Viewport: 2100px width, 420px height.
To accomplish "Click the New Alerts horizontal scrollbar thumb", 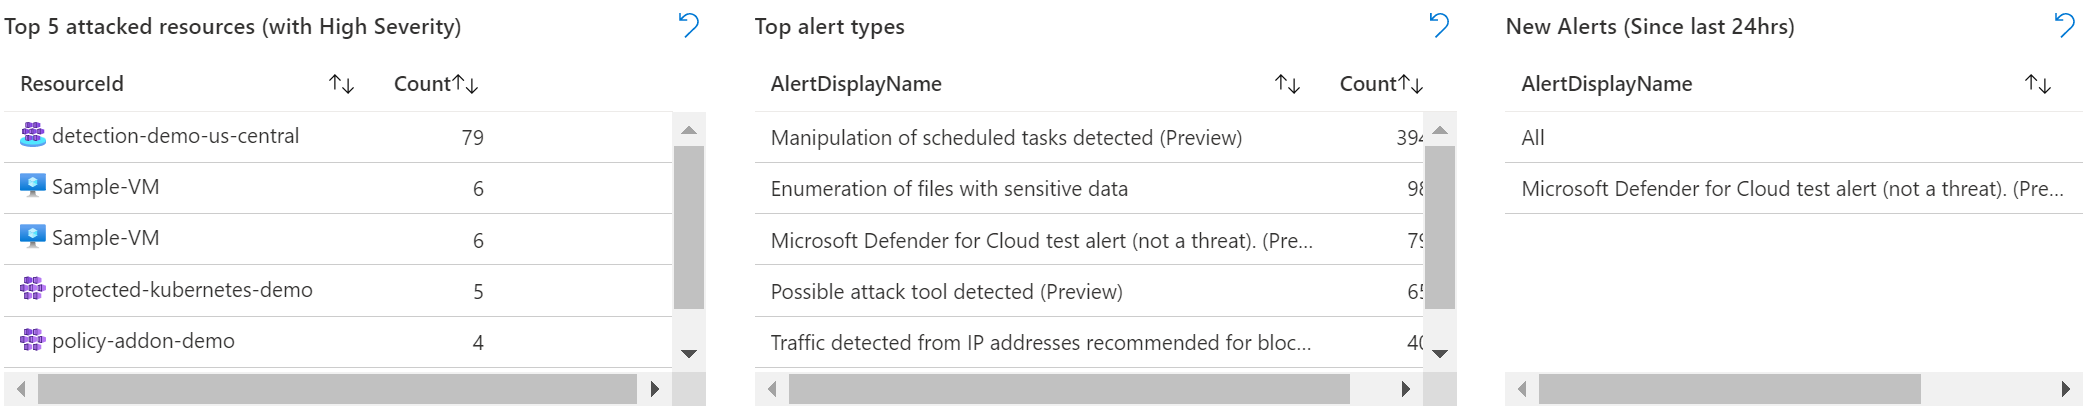I will click(x=1730, y=389).
